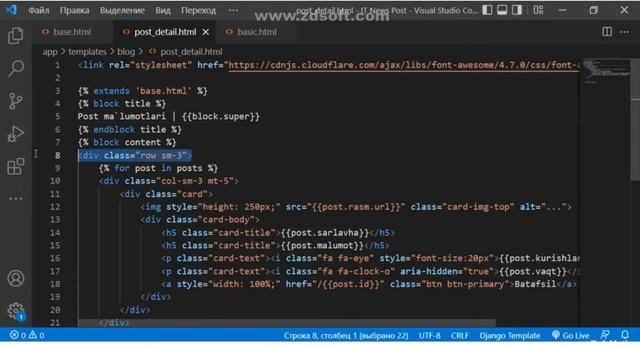This screenshot has height=360, width=640.
Task: Select language mode Django Template
Action: (x=510, y=336)
